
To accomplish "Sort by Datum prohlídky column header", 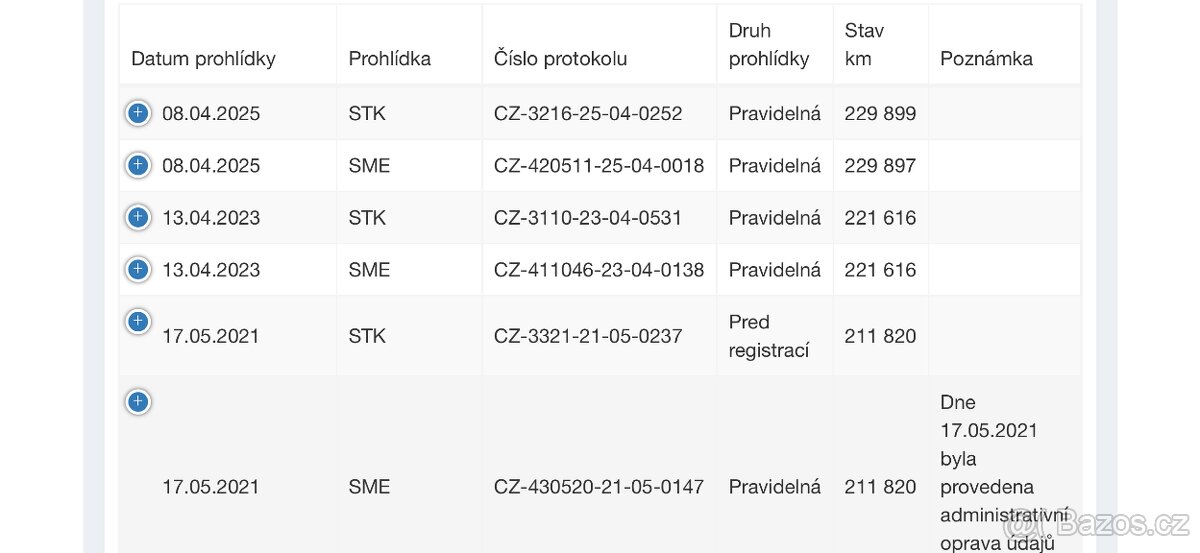I will tap(203, 58).
